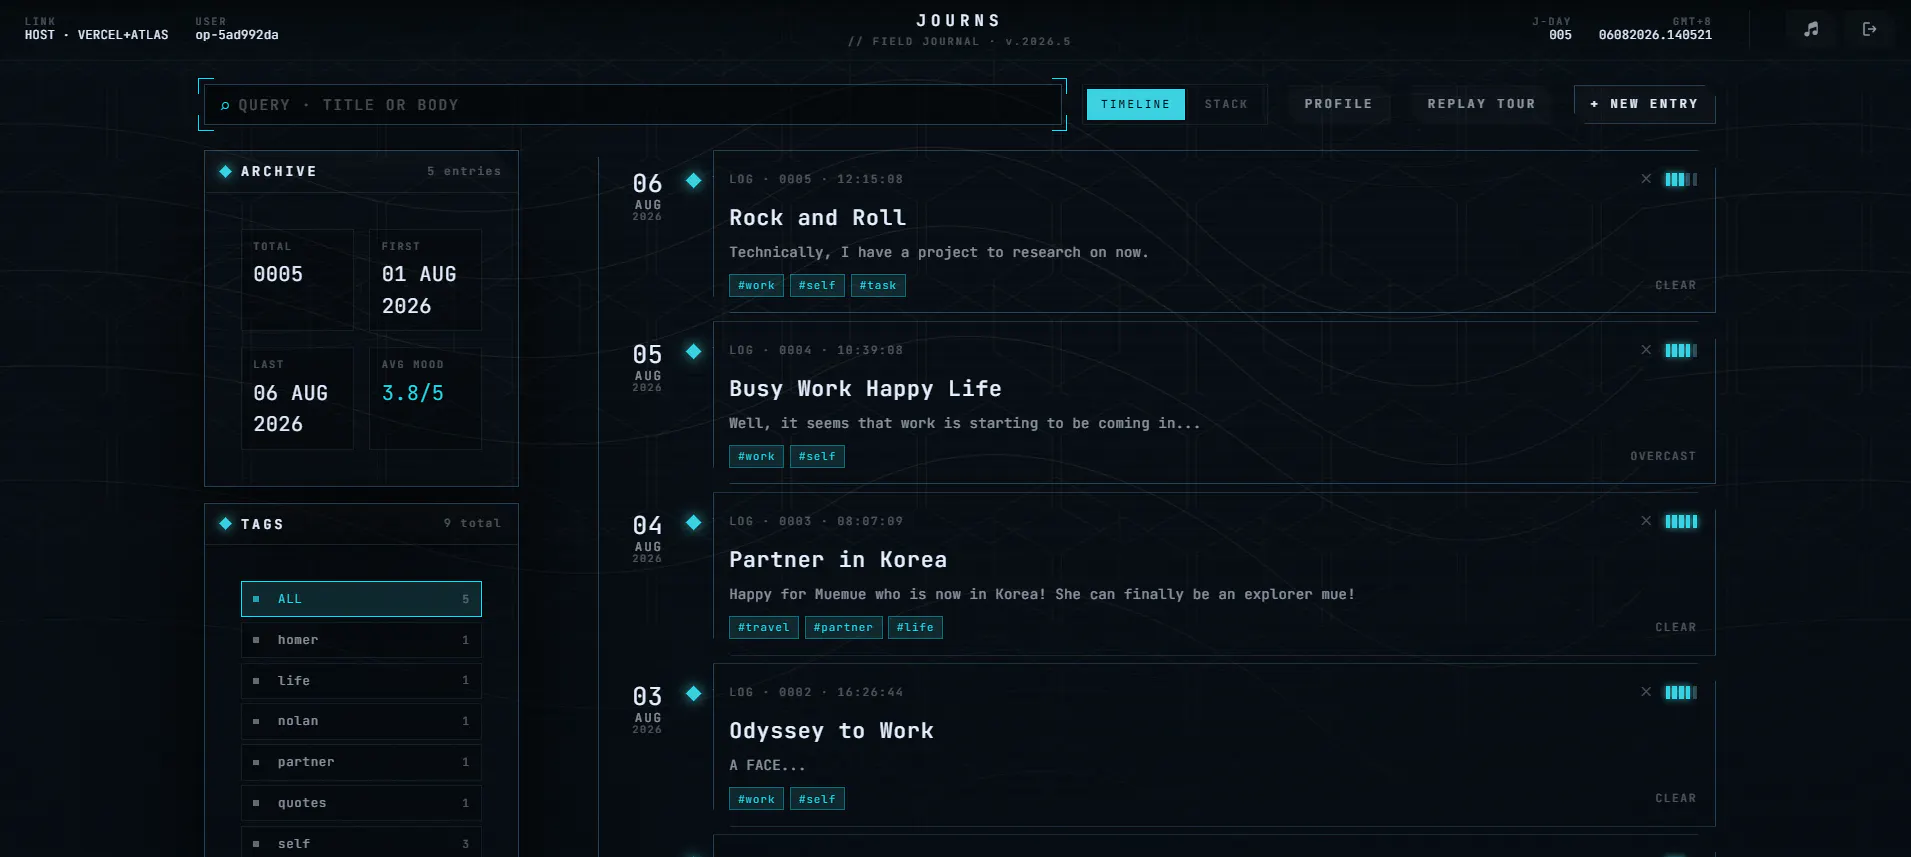Click the AVG MOOD 3.8/5 value

click(x=413, y=393)
